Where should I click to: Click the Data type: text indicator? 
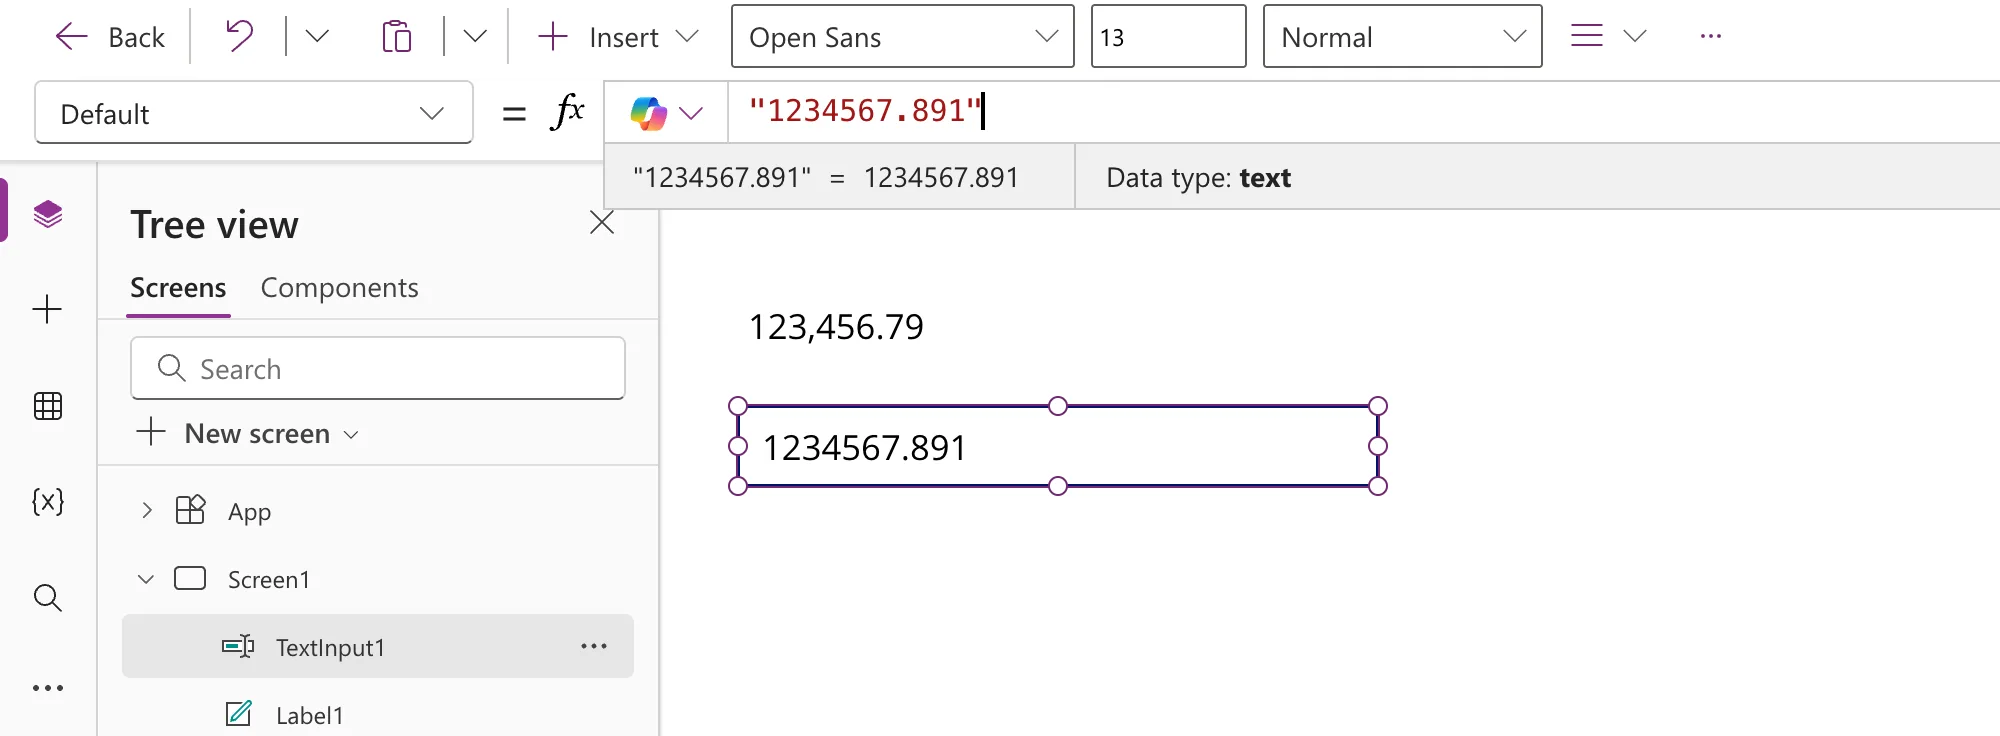point(1198,178)
